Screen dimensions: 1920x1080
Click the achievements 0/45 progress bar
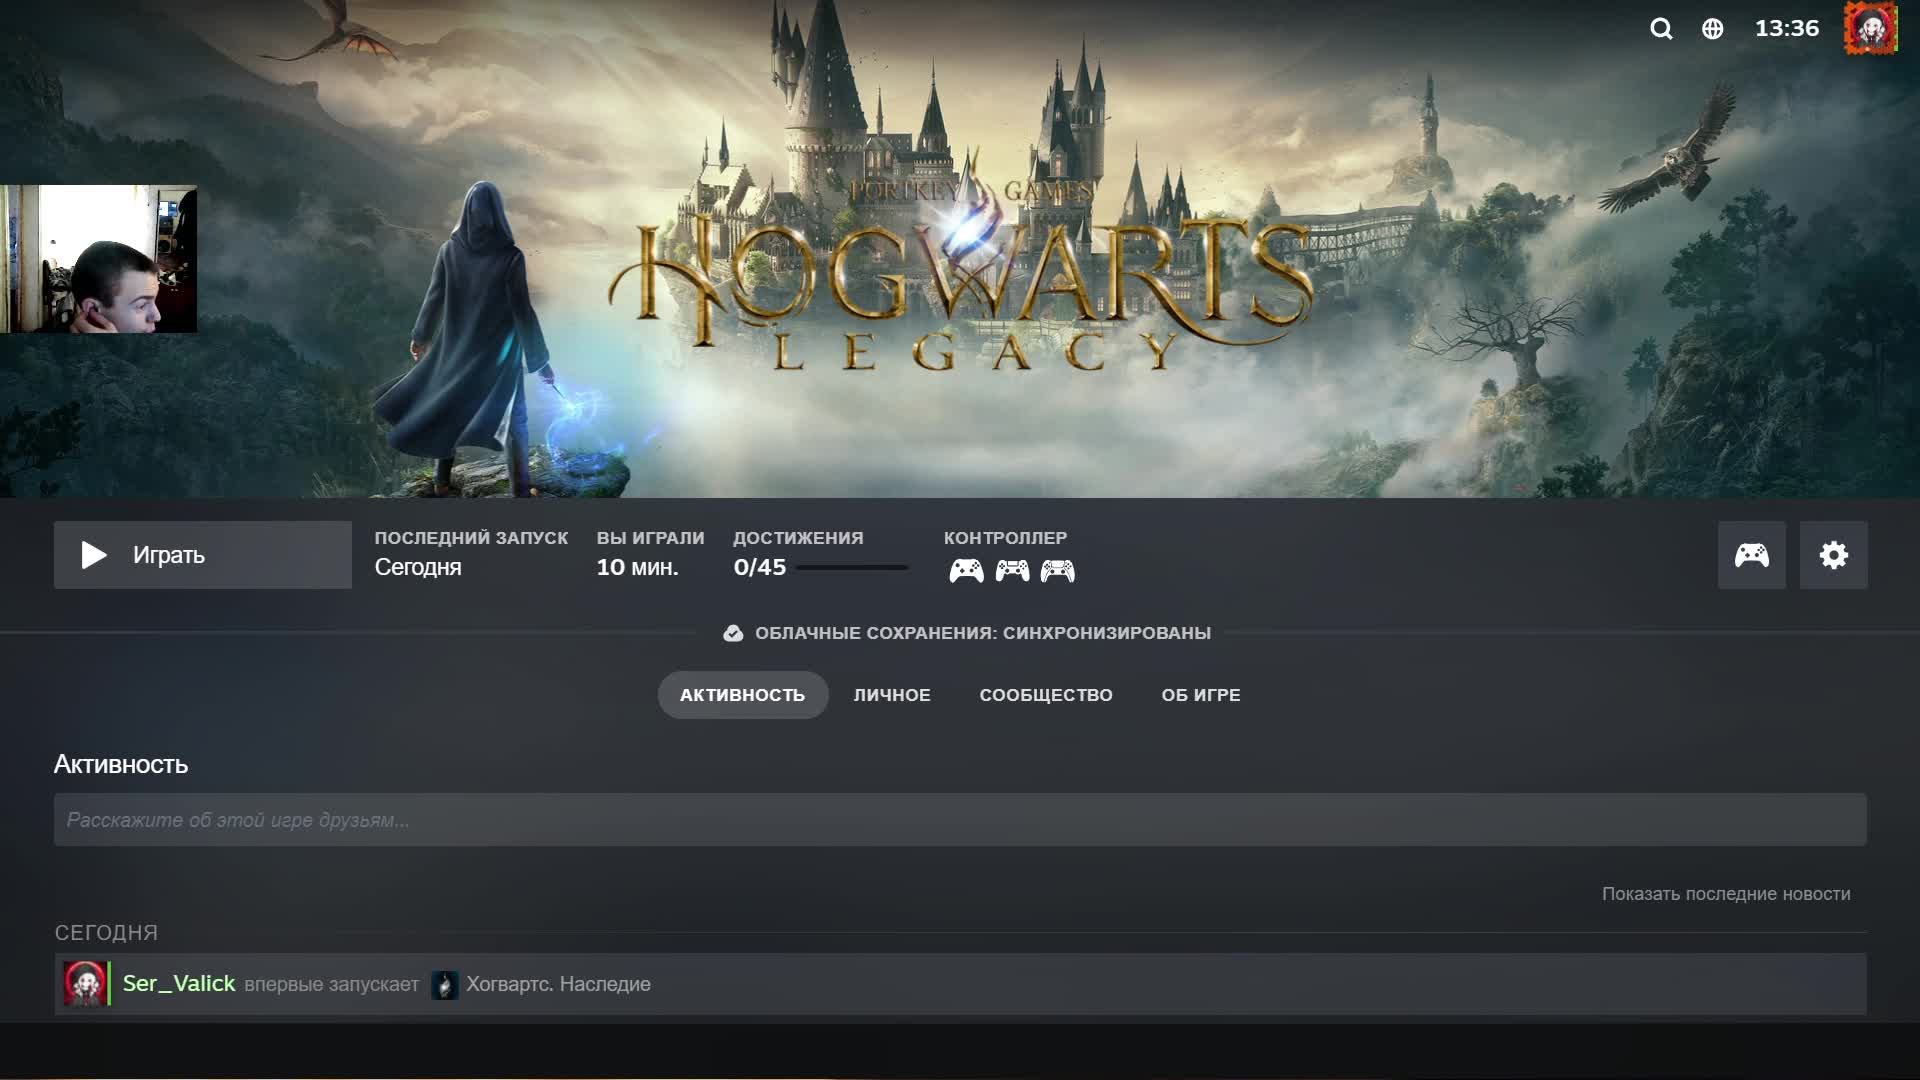point(852,568)
